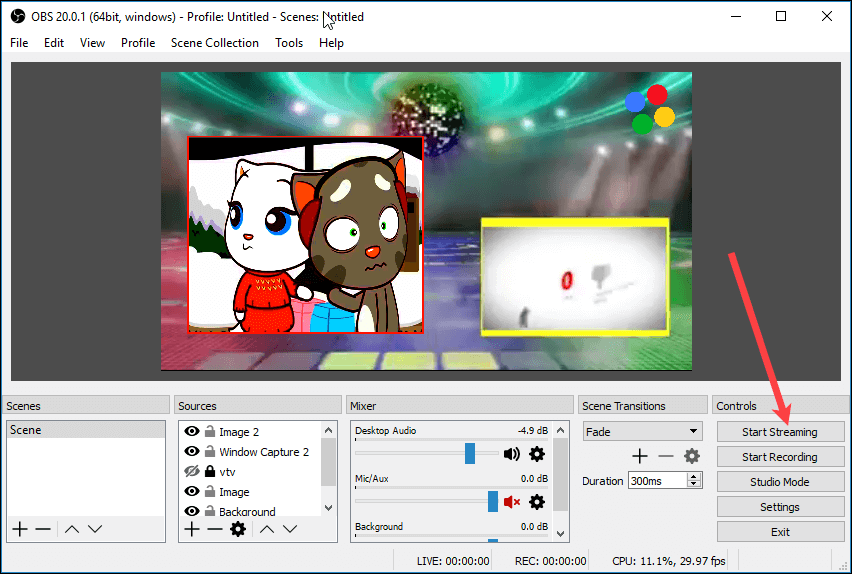Toggle lock on Image source
Viewport: 852px width, 574px height.
[210, 491]
